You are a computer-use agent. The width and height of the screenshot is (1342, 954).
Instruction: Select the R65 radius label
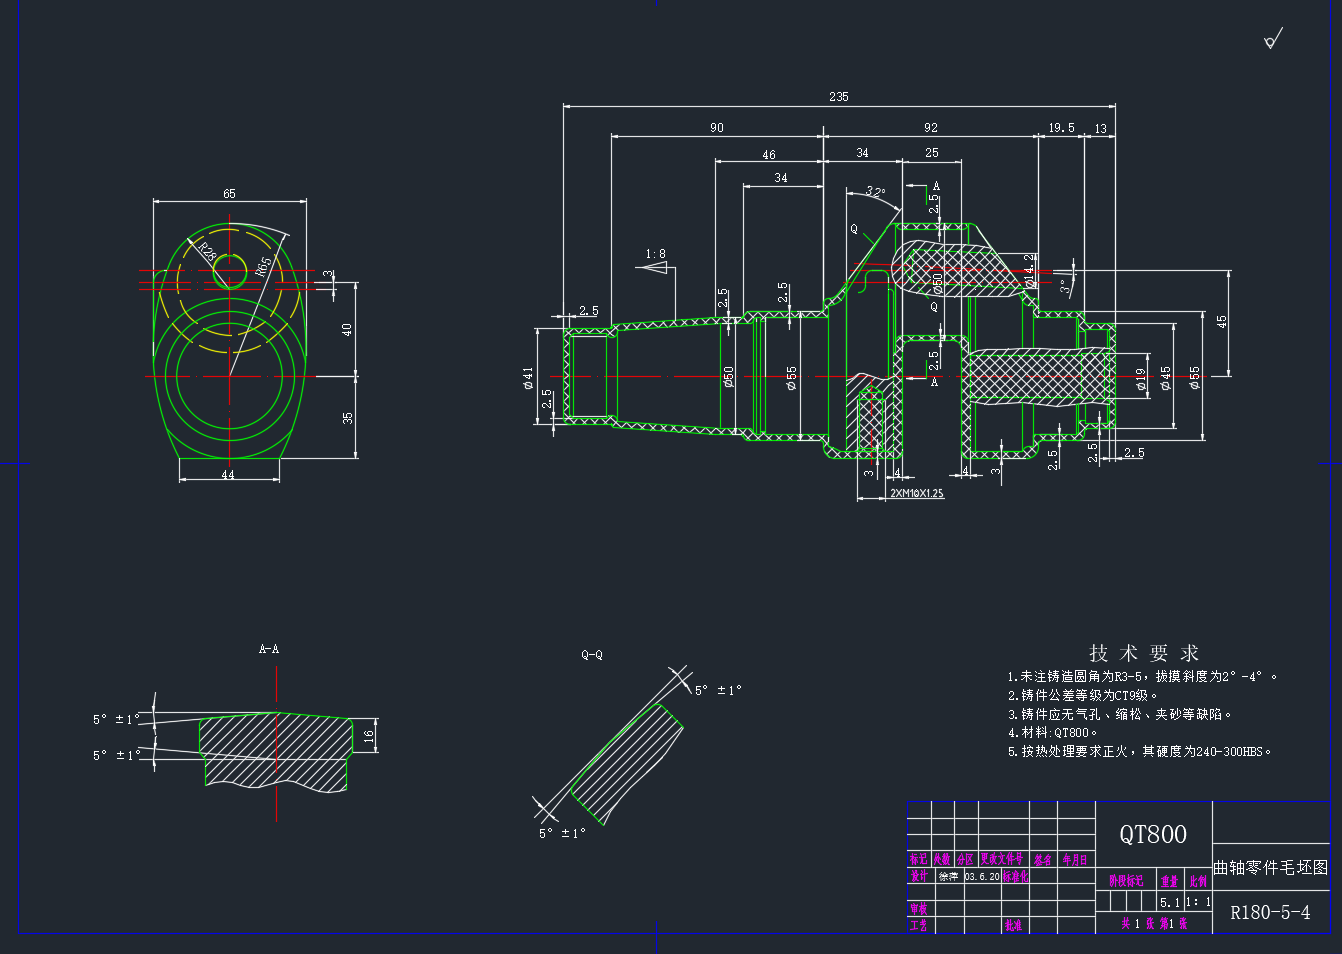tap(263, 266)
